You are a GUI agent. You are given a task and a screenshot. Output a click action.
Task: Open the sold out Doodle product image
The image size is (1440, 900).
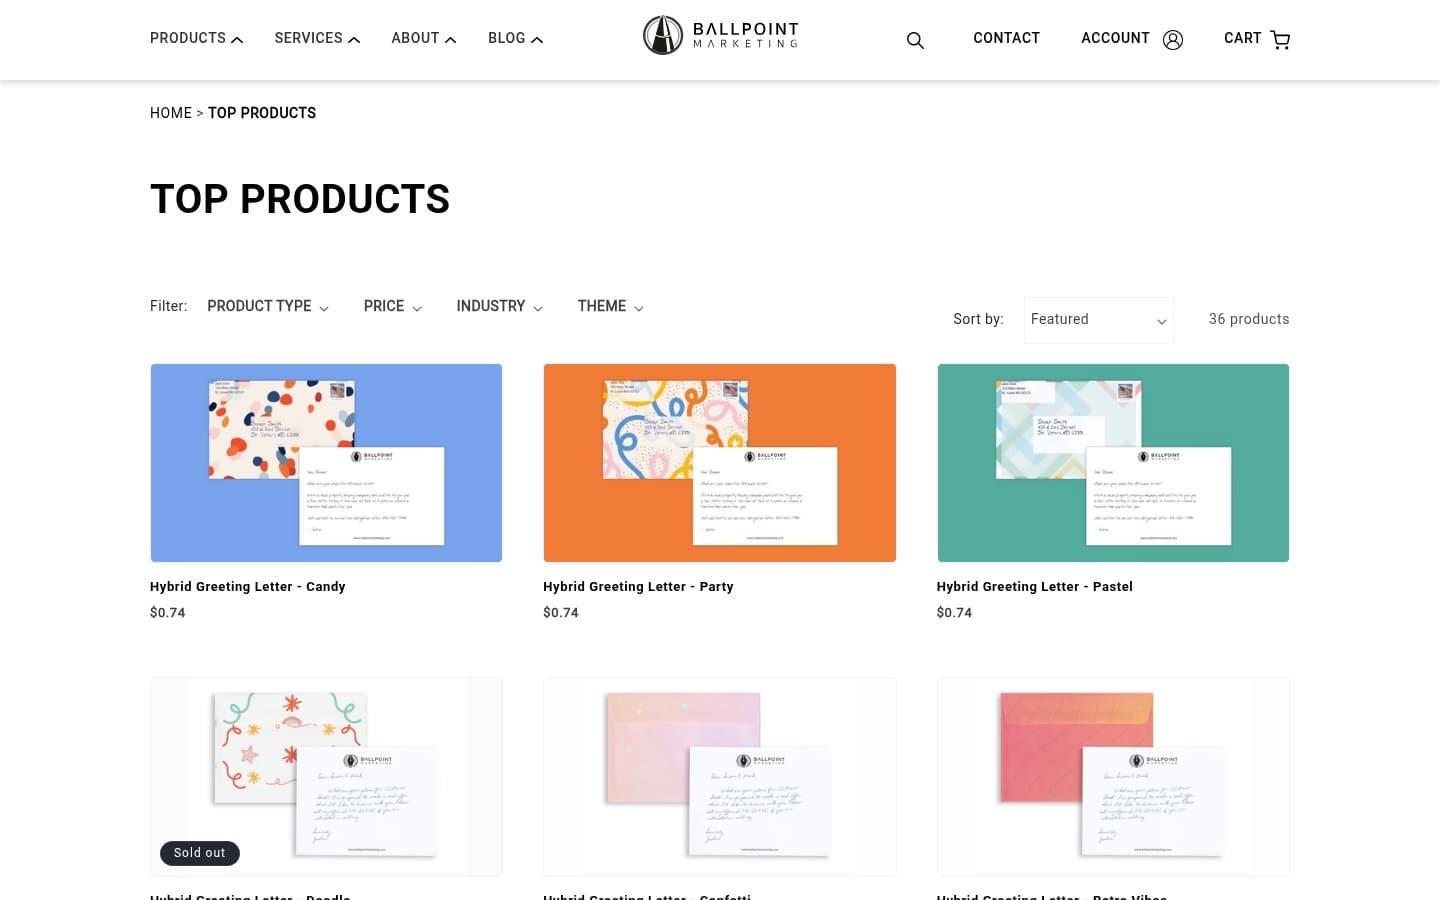(326, 777)
